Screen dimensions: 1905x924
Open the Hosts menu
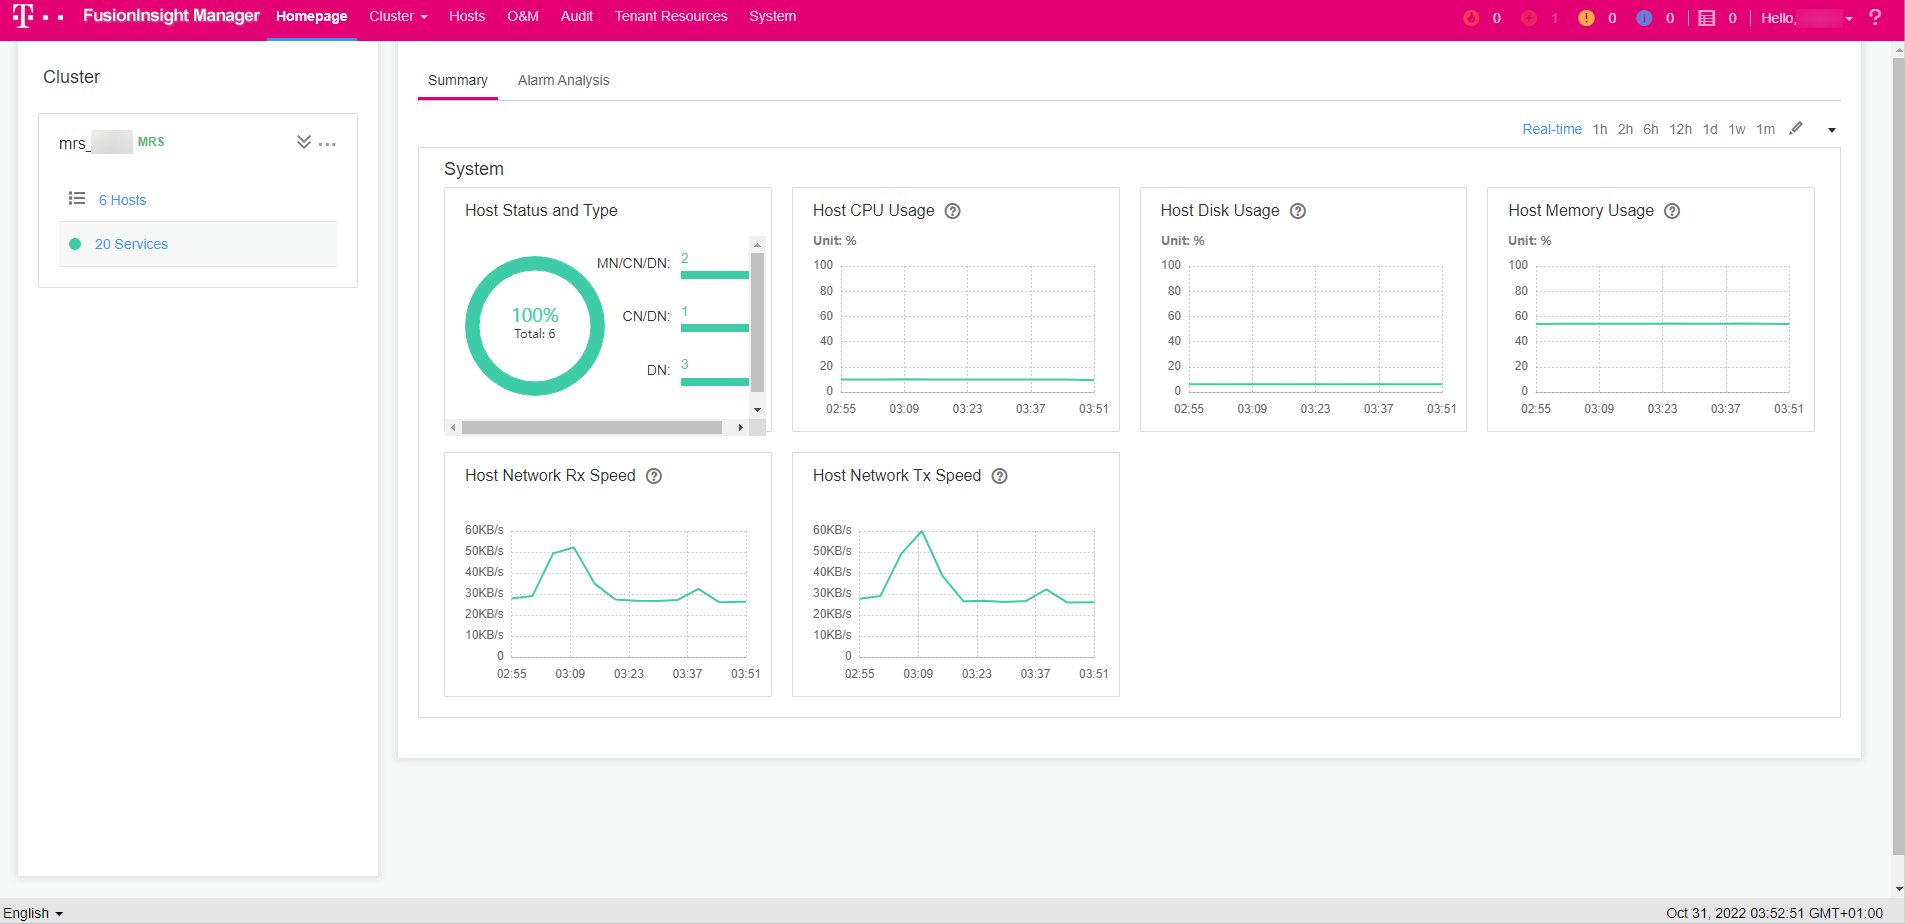point(467,16)
